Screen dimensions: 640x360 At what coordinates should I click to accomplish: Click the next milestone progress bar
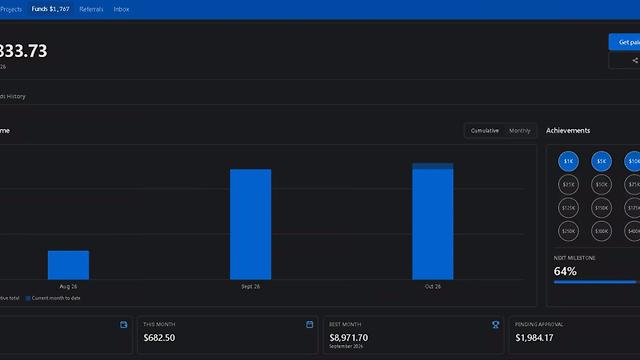[x=597, y=282]
